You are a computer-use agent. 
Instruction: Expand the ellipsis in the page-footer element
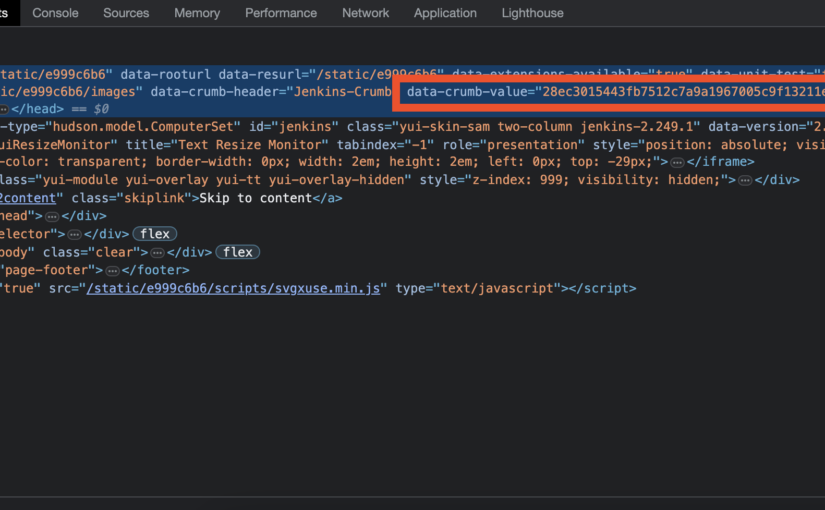112,271
